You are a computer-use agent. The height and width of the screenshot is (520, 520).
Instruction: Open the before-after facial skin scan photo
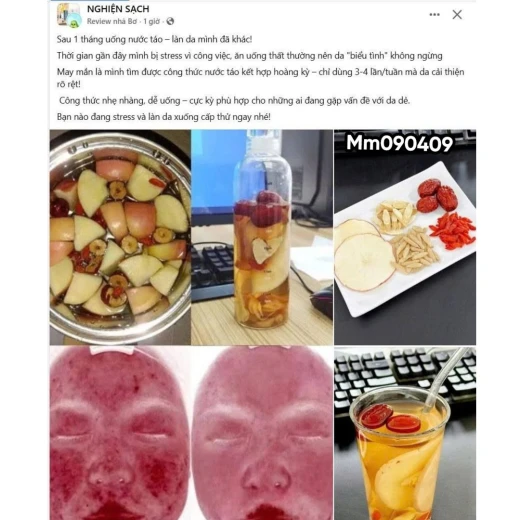point(191,433)
